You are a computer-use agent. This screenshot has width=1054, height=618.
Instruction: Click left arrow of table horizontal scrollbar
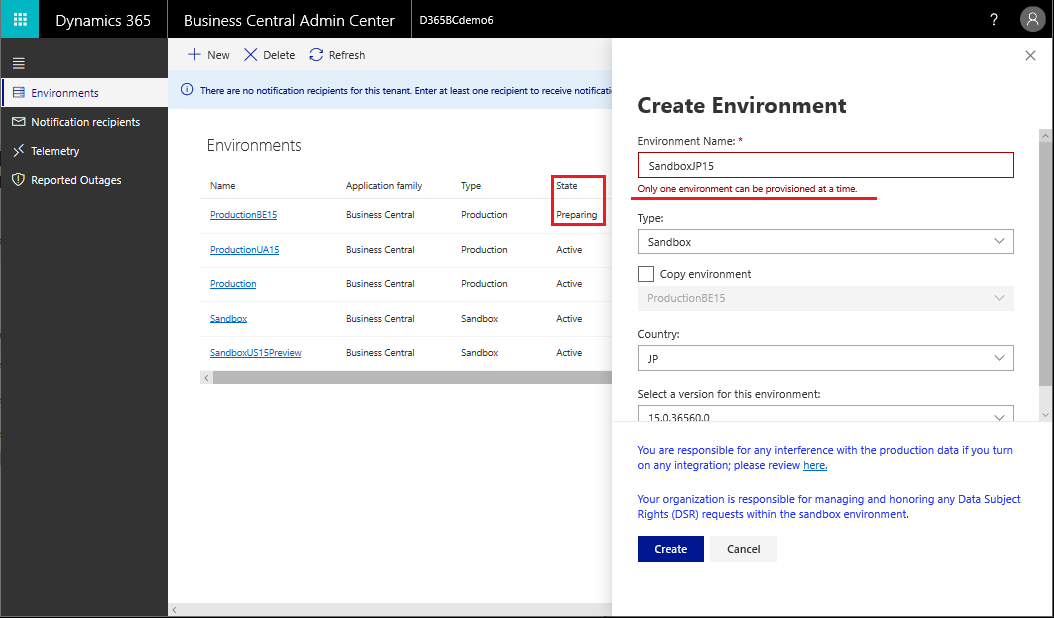pyautogui.click(x=206, y=378)
